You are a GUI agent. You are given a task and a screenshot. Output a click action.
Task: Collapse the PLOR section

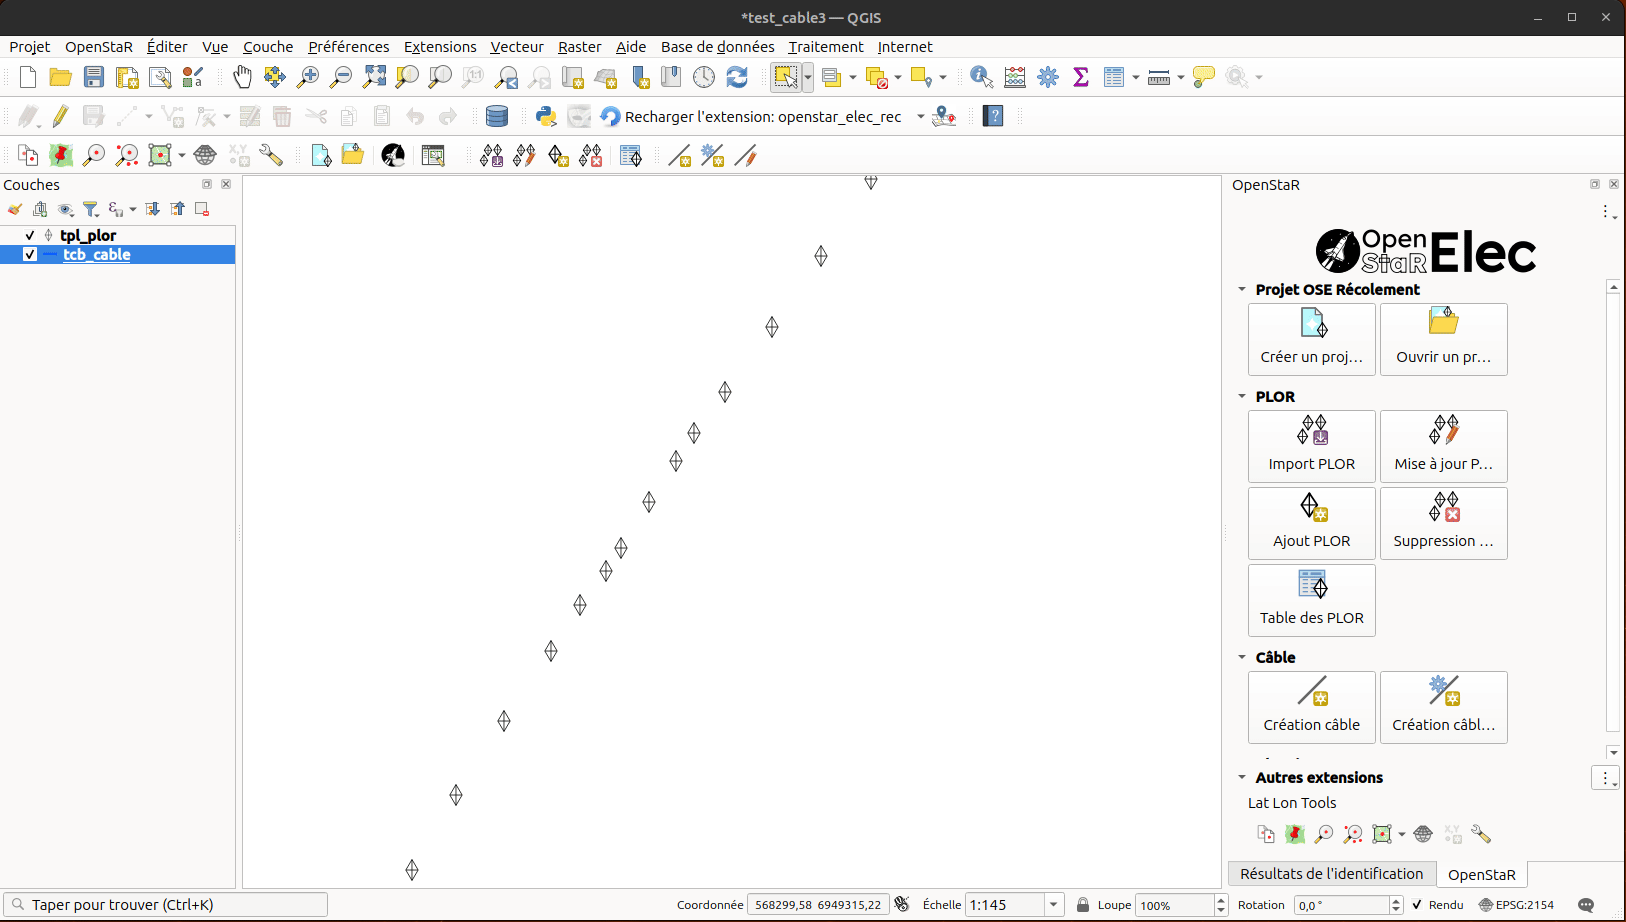tap(1242, 396)
